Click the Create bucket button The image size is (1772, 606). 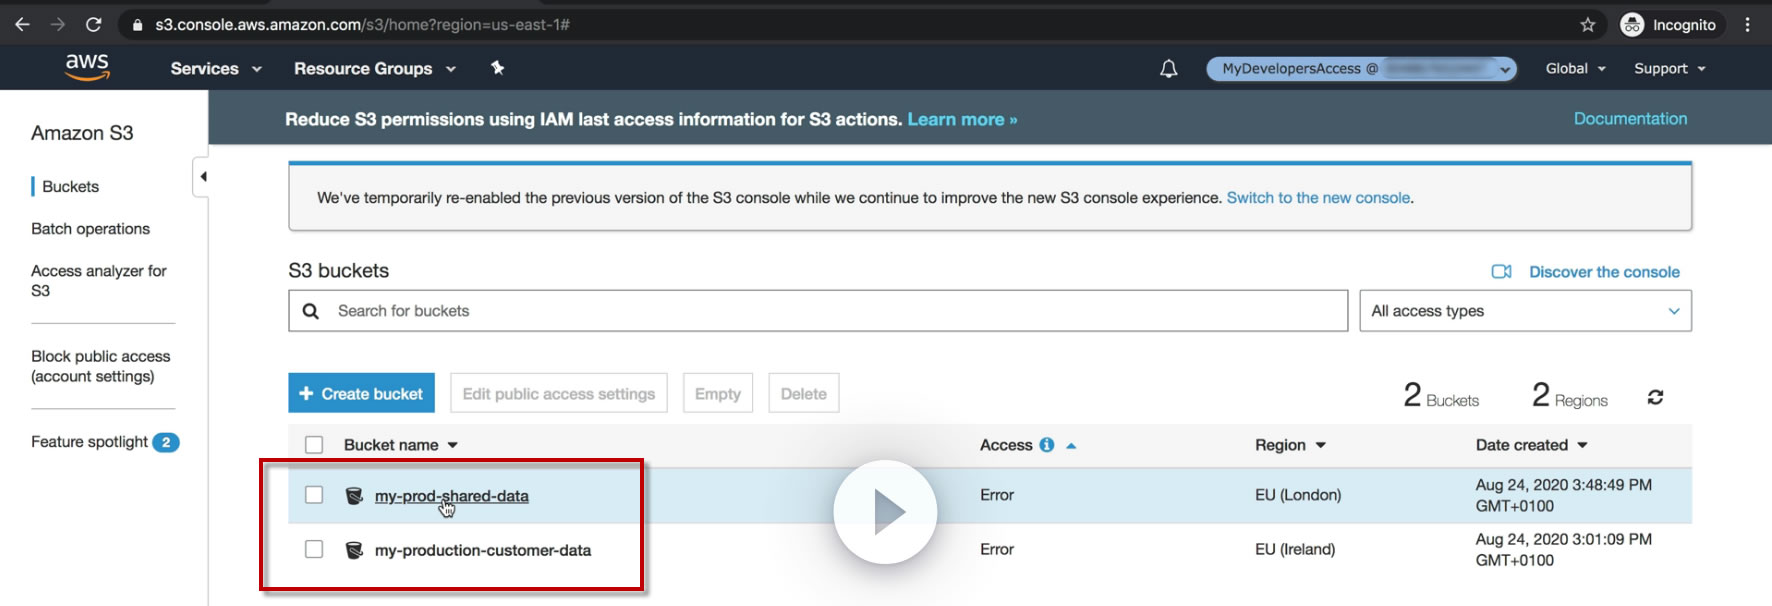coord(361,393)
